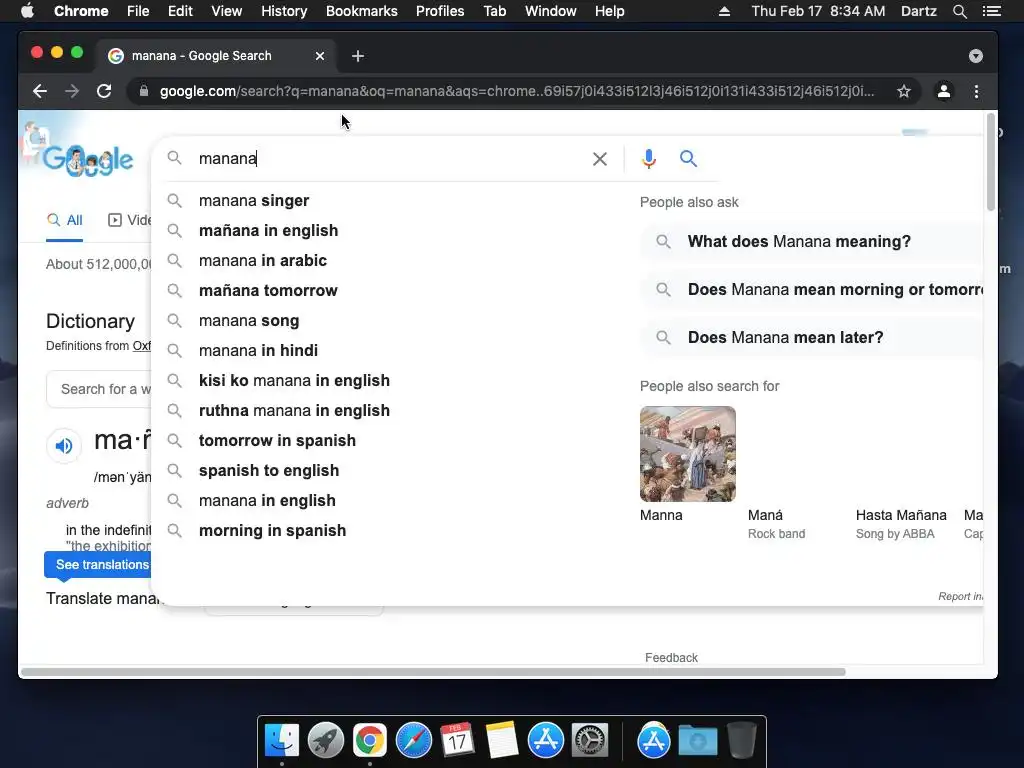Screen dimensions: 1024x768
Task: Choose suggestion 'kisi ko manana in english'
Action: click(x=294, y=381)
